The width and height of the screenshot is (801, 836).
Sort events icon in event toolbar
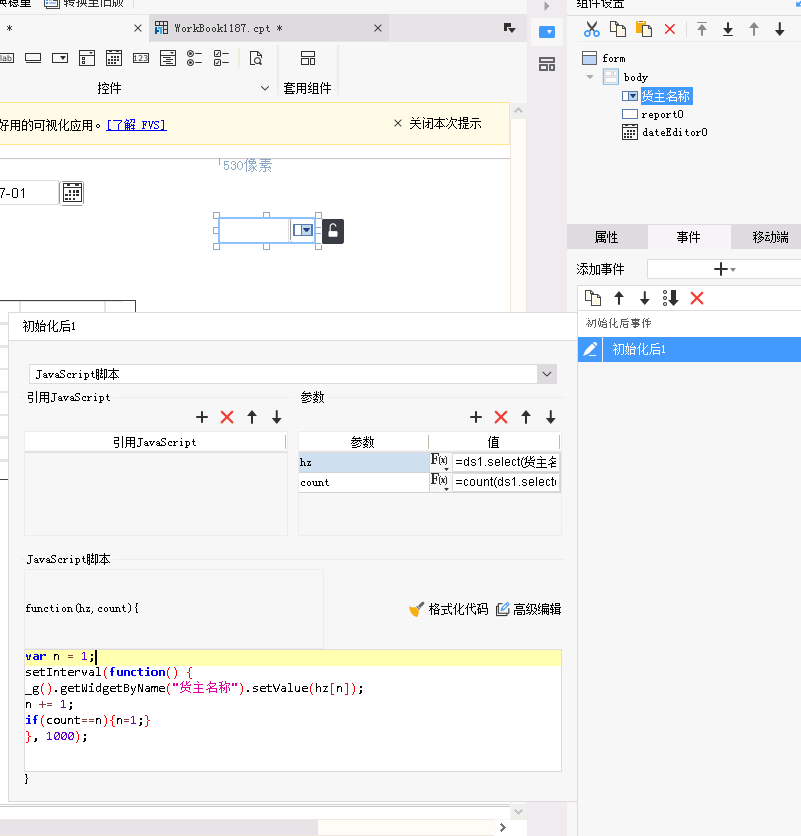670,298
